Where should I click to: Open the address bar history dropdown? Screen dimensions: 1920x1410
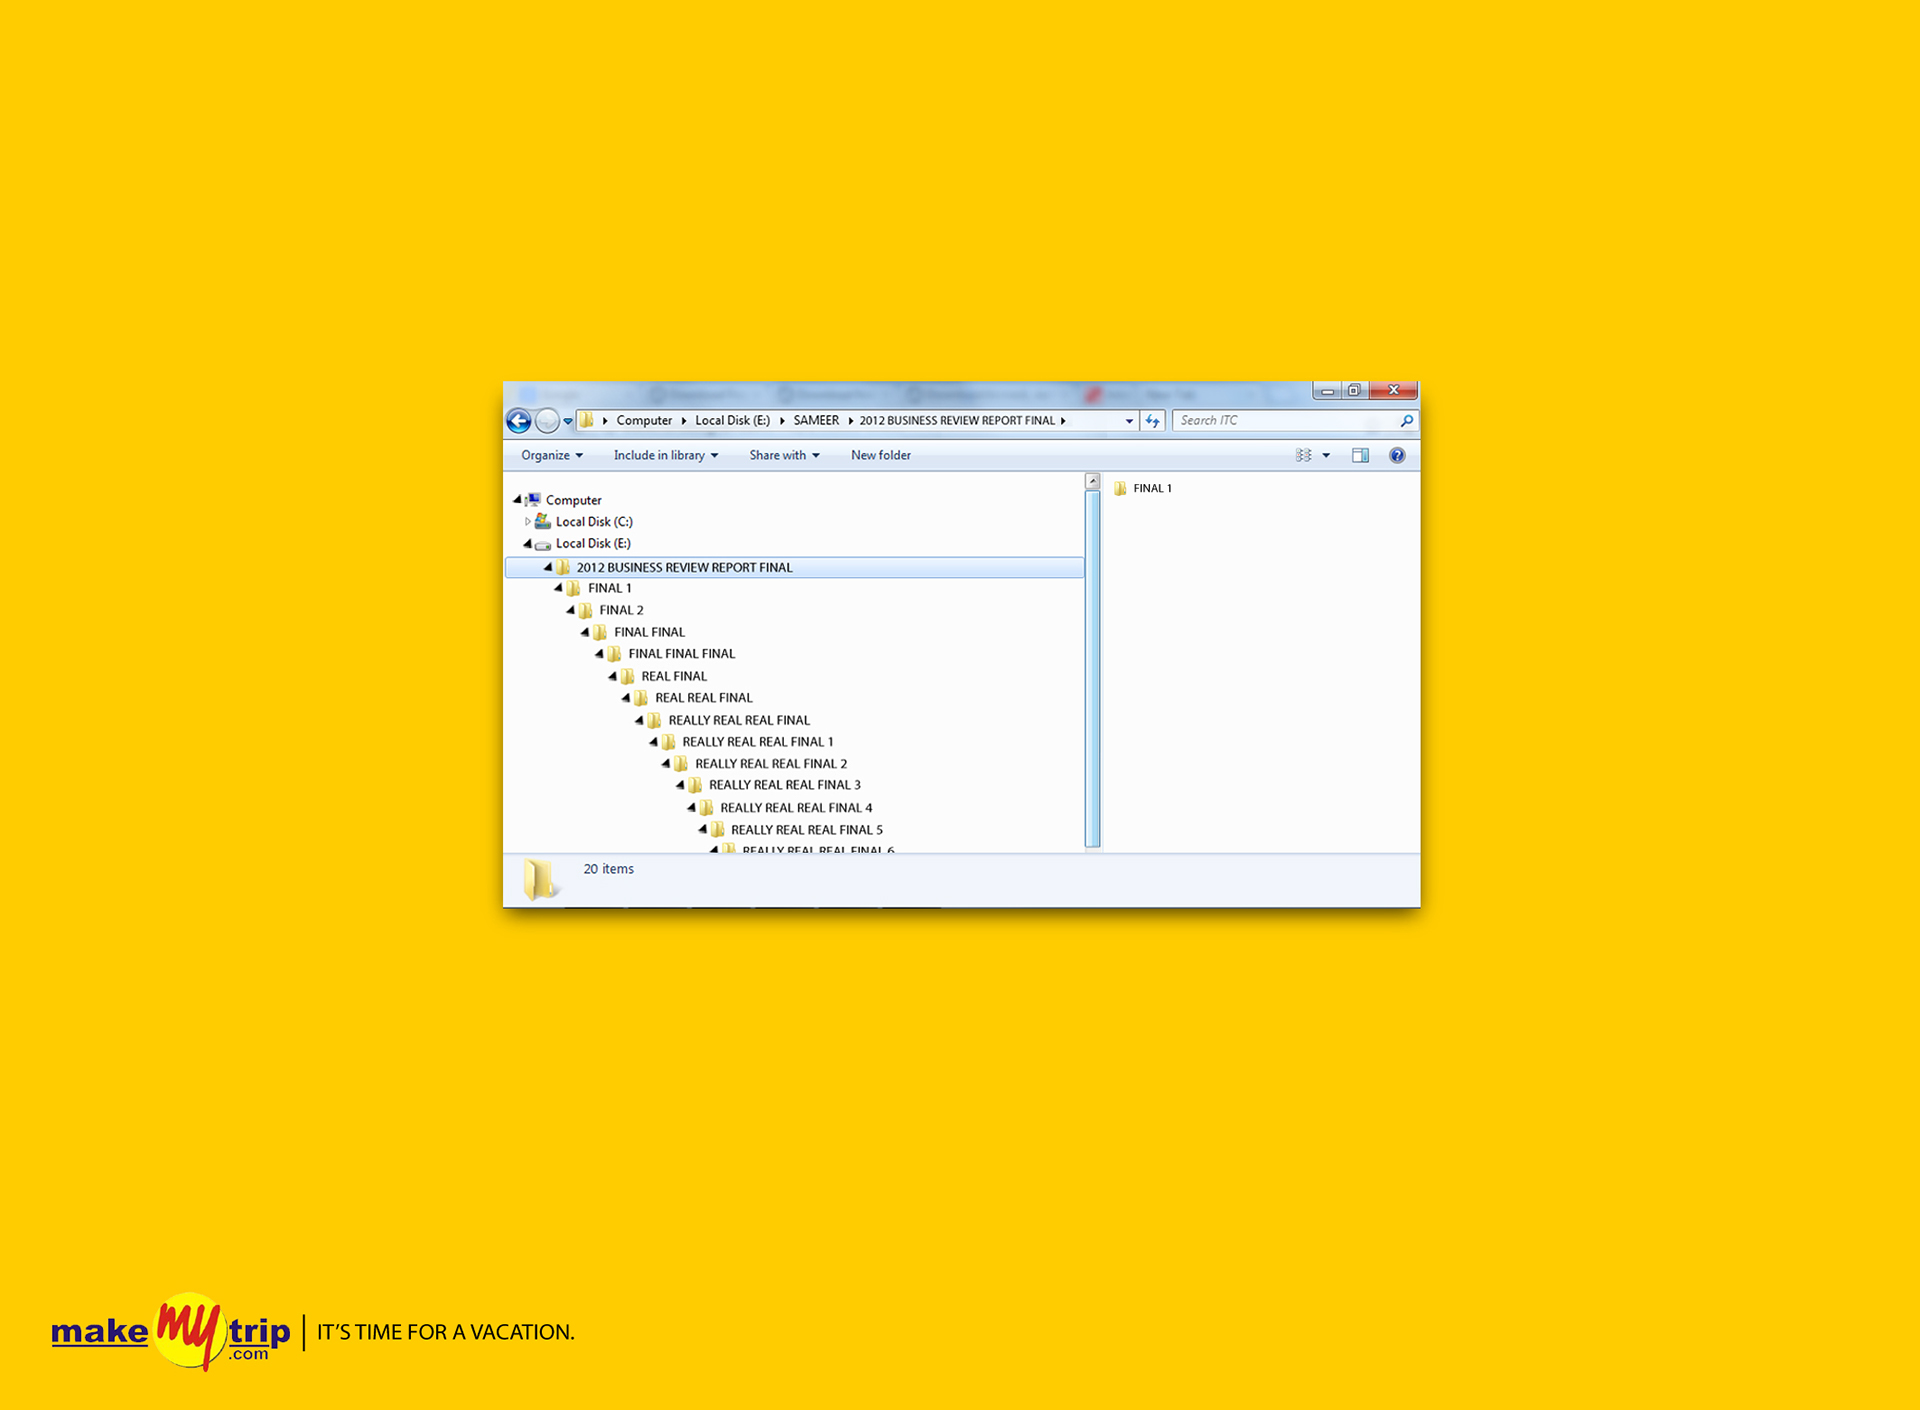[1129, 422]
